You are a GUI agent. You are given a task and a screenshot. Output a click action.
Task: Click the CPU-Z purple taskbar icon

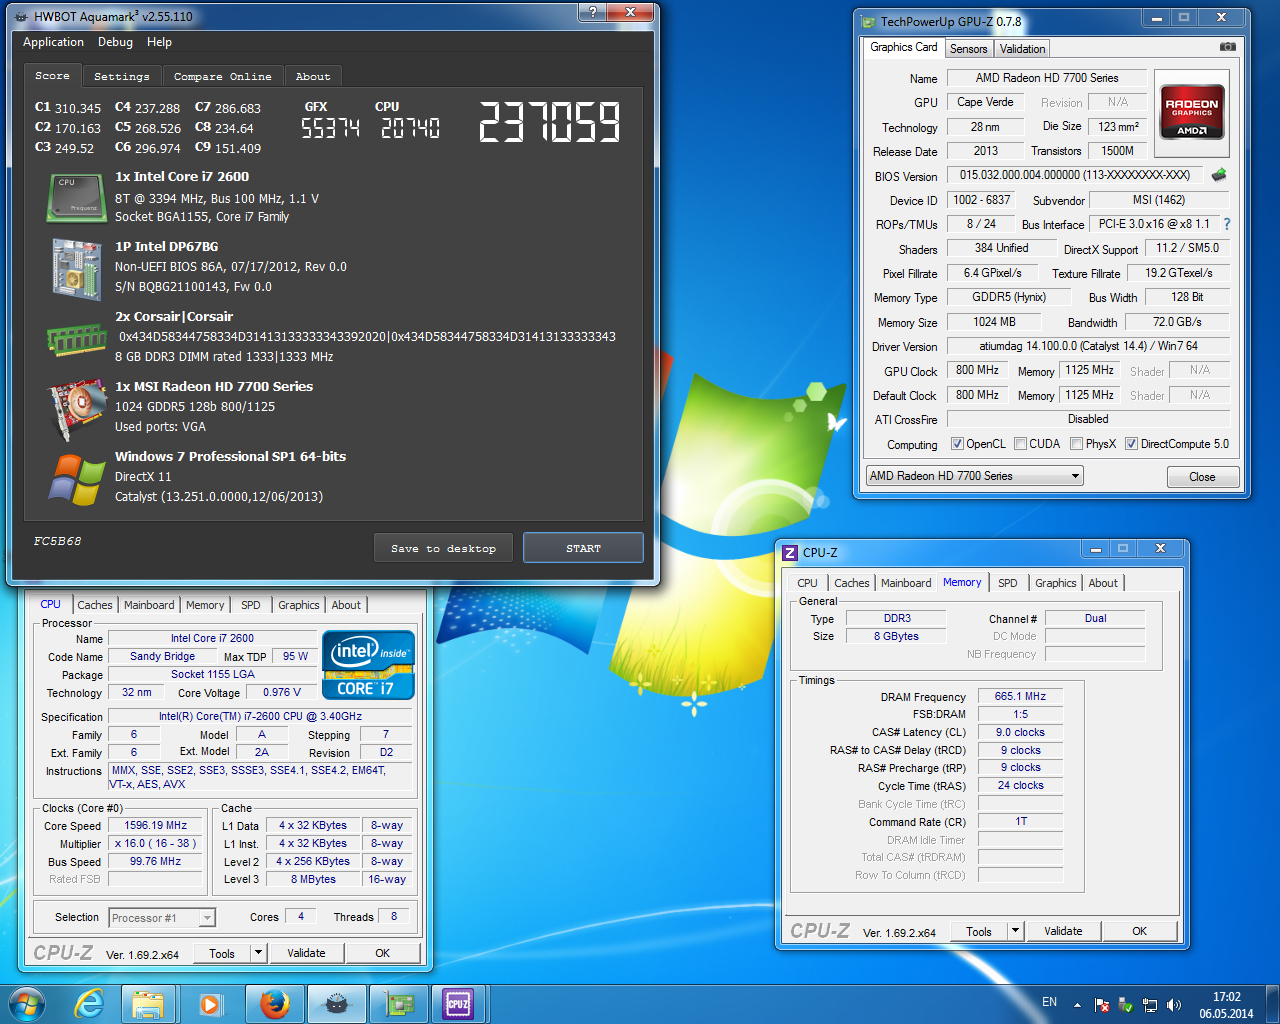pyautogui.click(x=459, y=1004)
